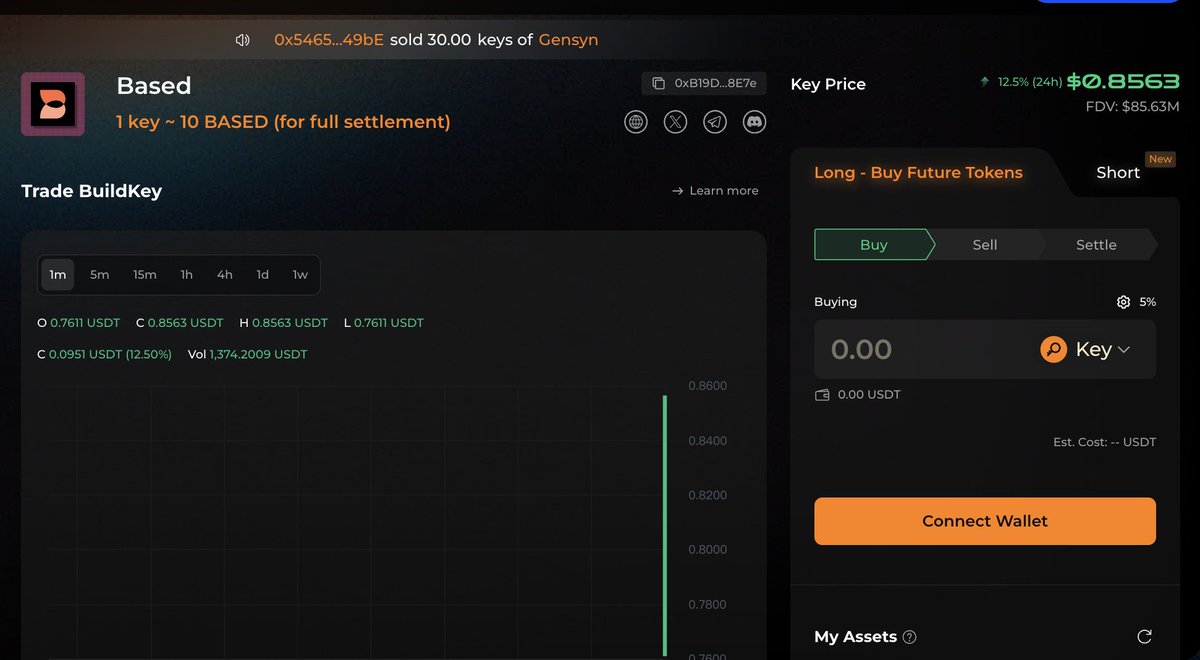Click the 5% slippage value
Viewport: 1200px width, 660px height.
tap(1148, 302)
